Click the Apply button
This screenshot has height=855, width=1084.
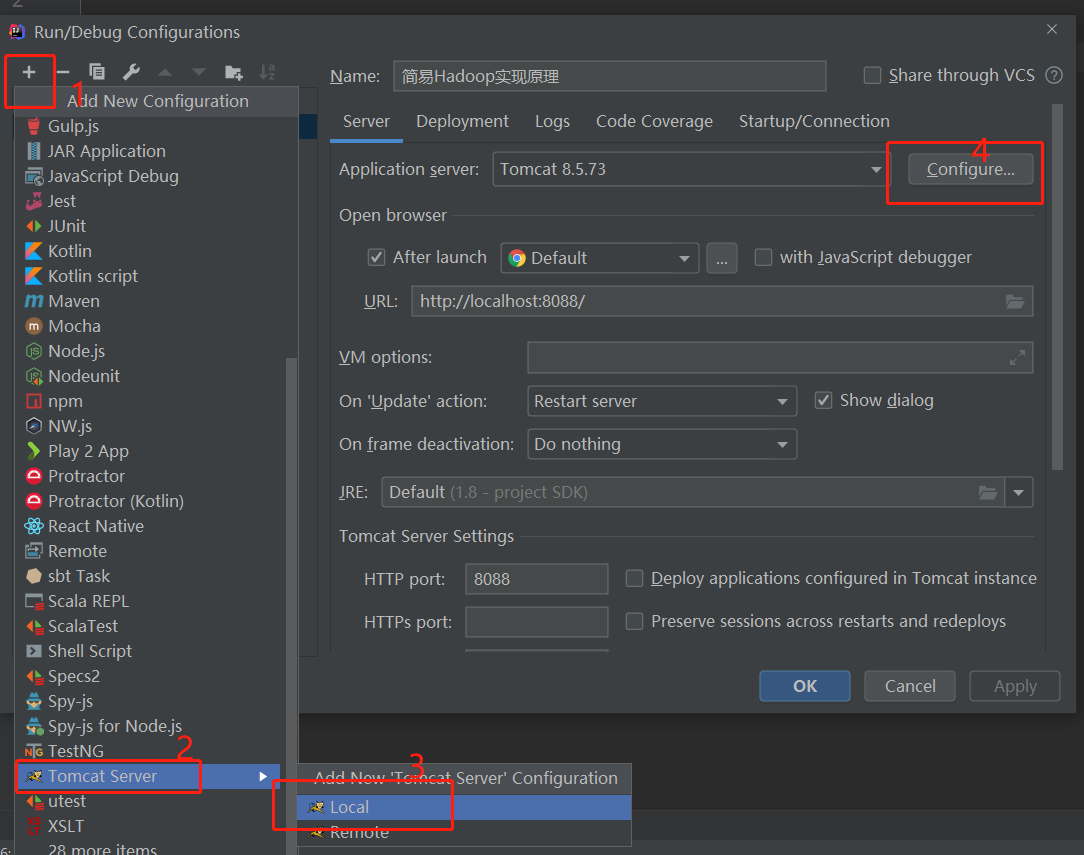[x=1015, y=686]
